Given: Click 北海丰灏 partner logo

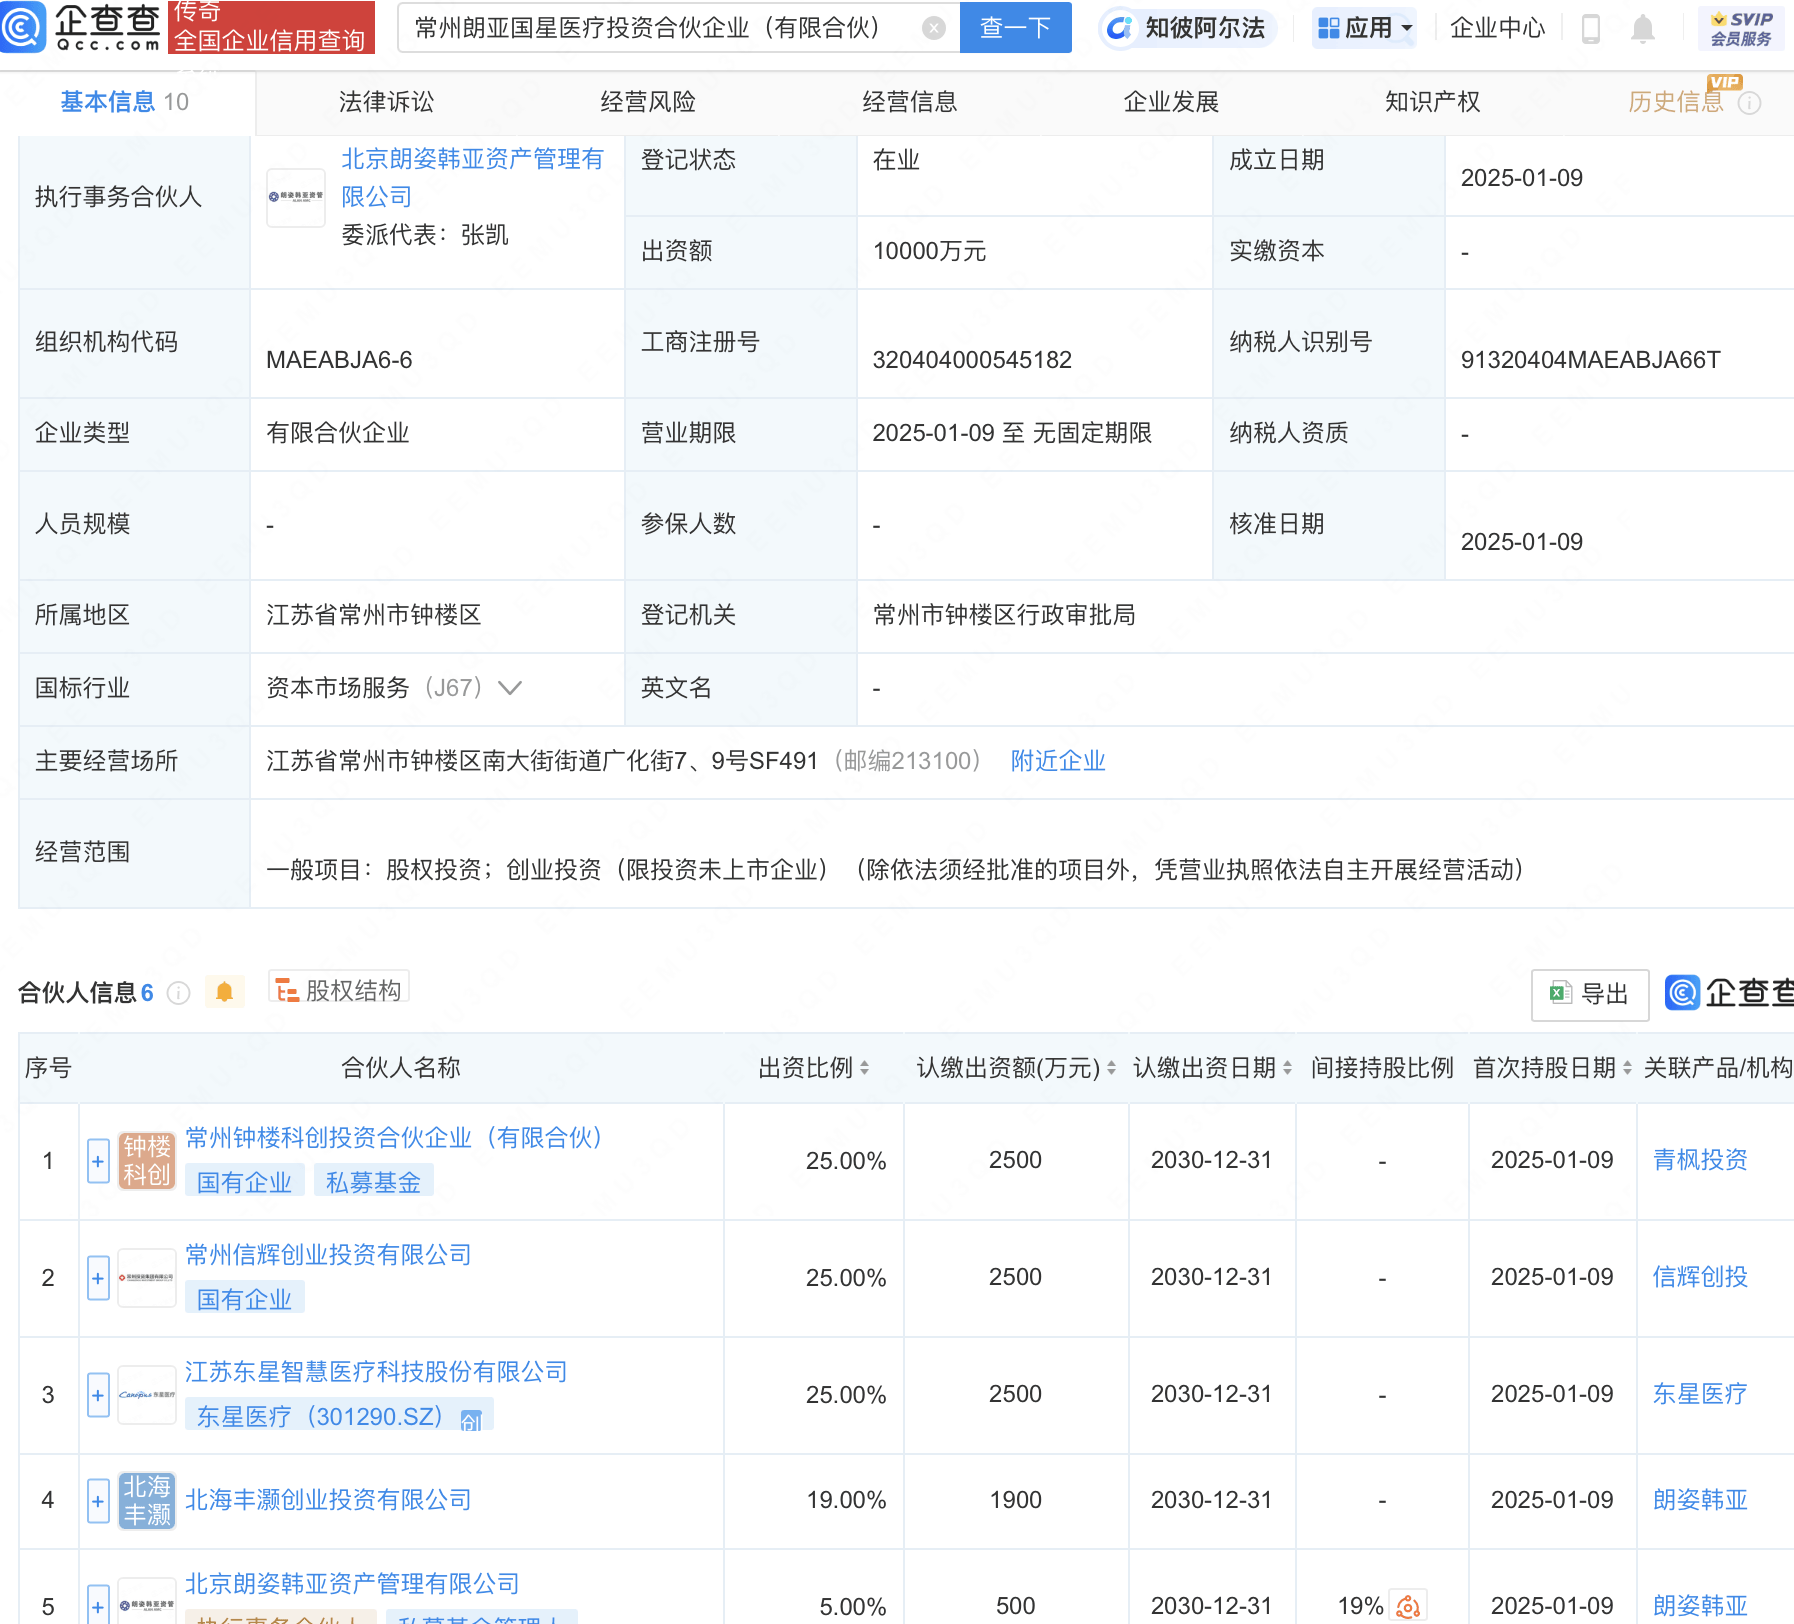Looking at the screenshot, I should [147, 1500].
